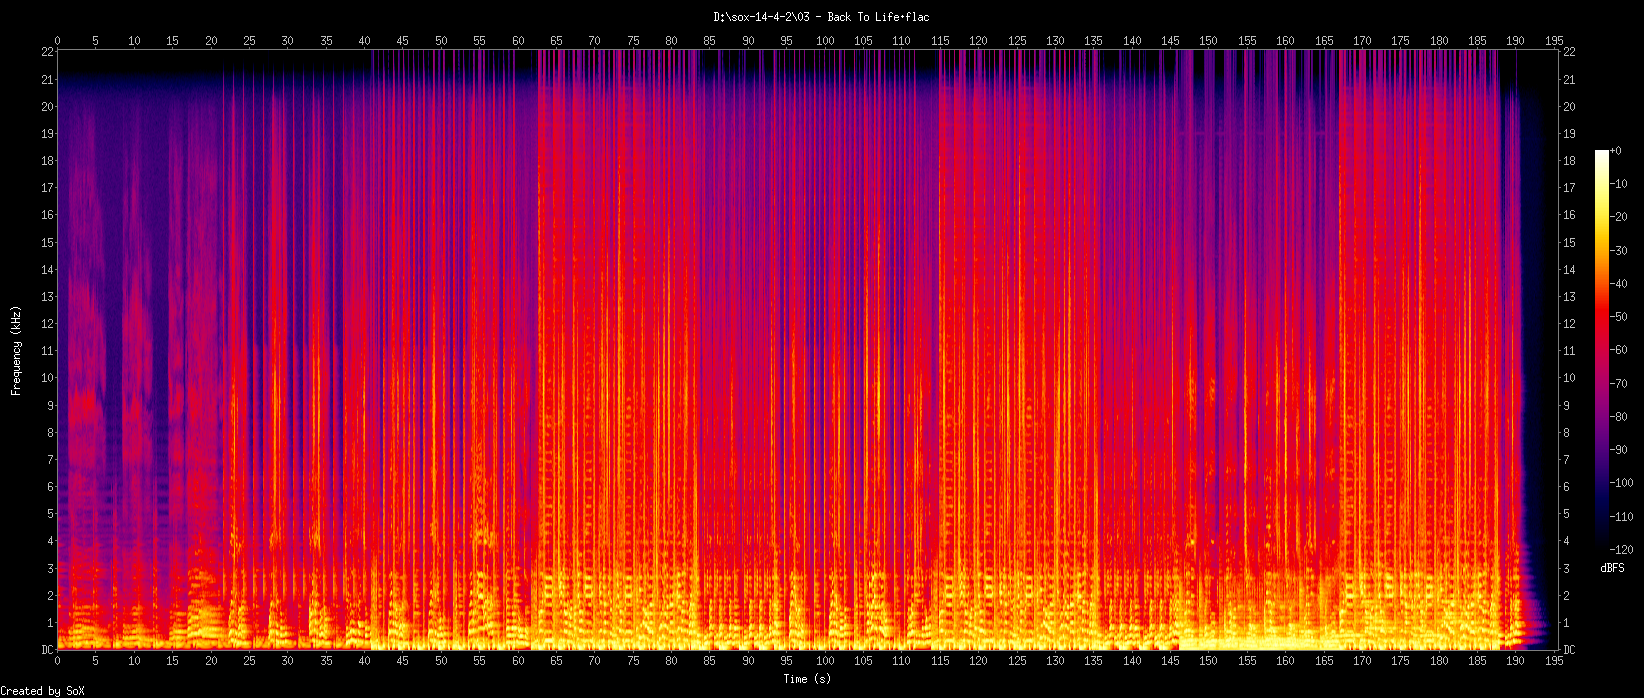Click the '75' tick on the bottom time axis

pyautogui.click(x=633, y=661)
